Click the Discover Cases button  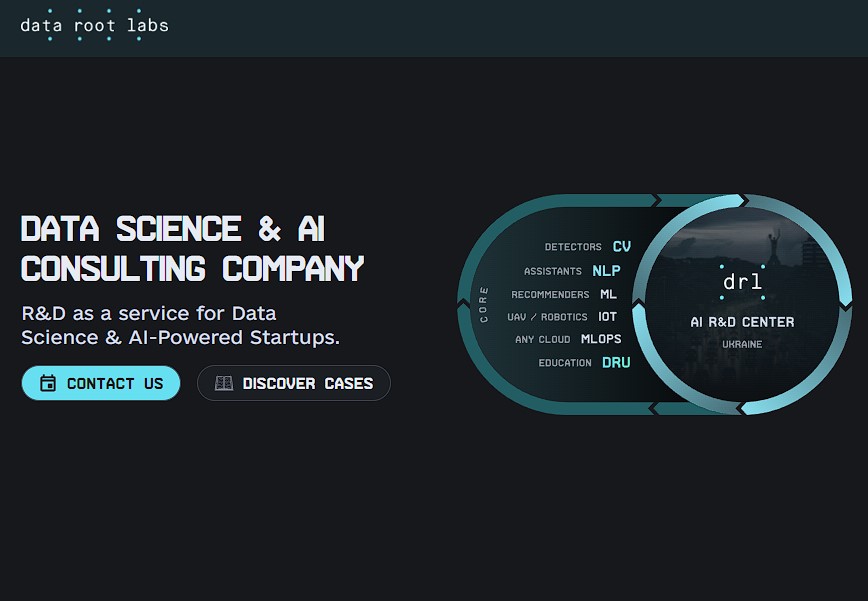pyautogui.click(x=293, y=383)
